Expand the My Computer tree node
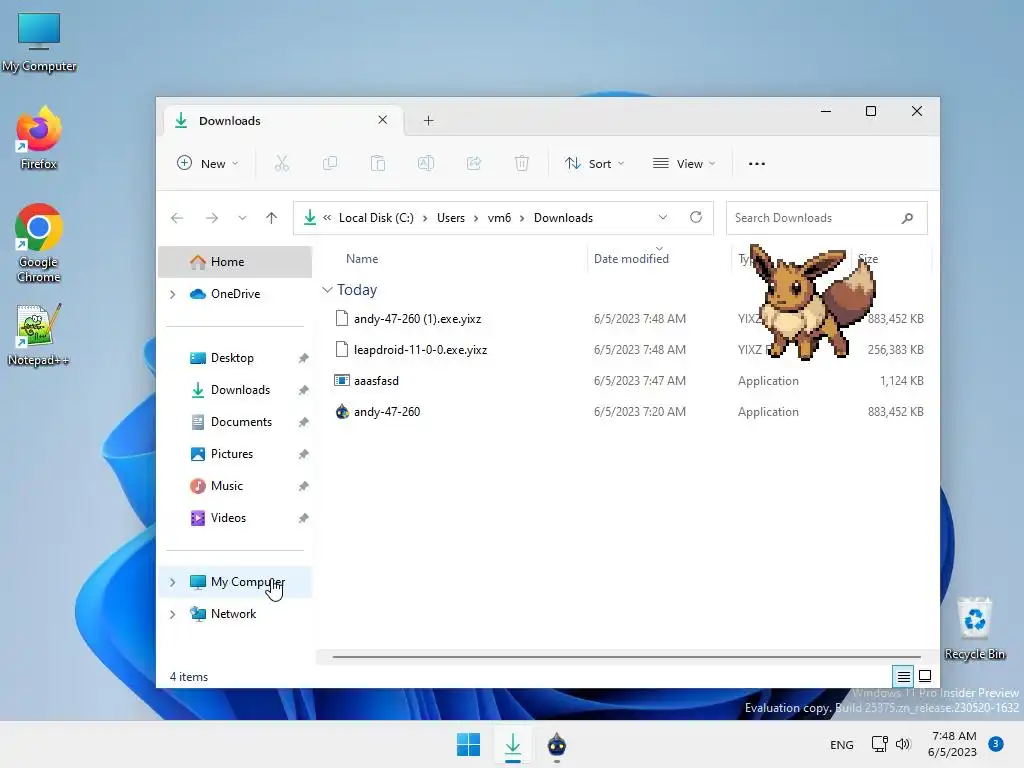 point(172,582)
